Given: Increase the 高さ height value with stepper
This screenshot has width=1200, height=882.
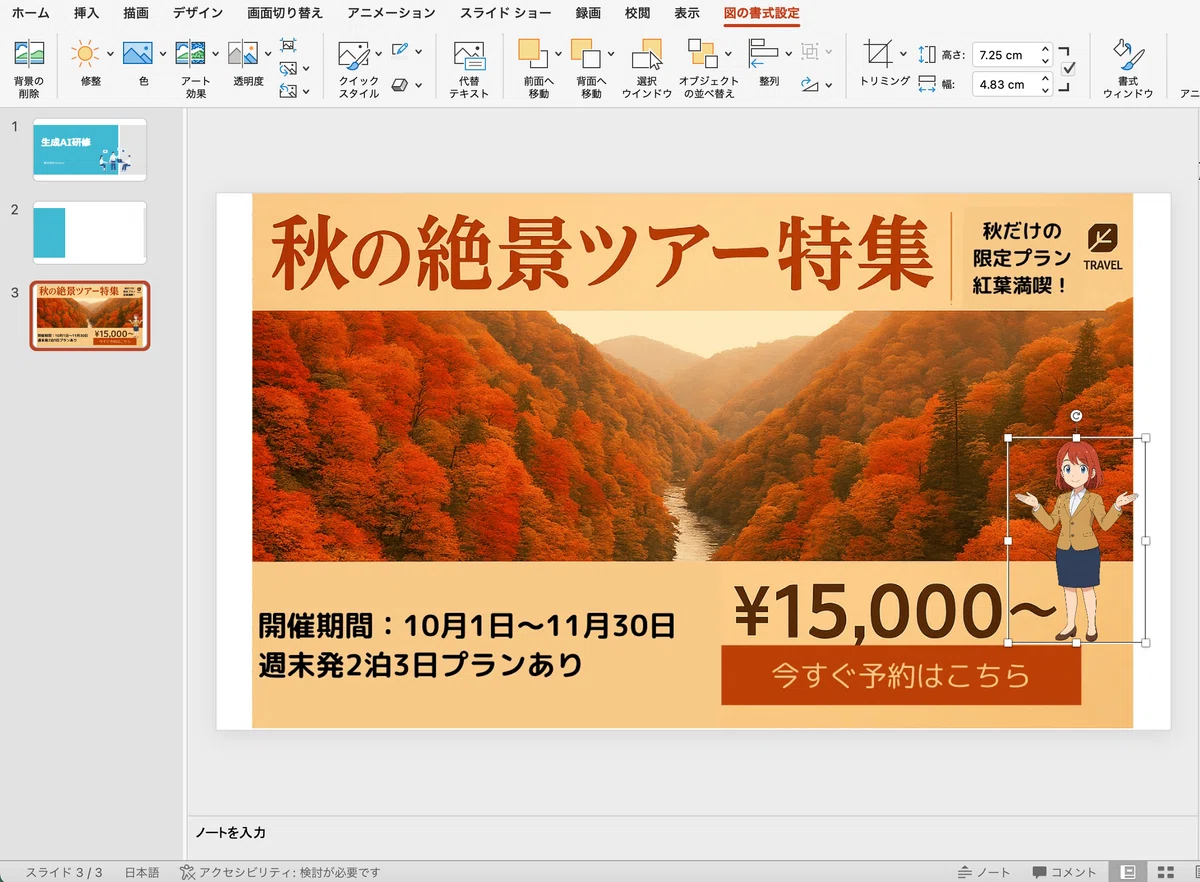Looking at the screenshot, I should tap(1045, 49).
